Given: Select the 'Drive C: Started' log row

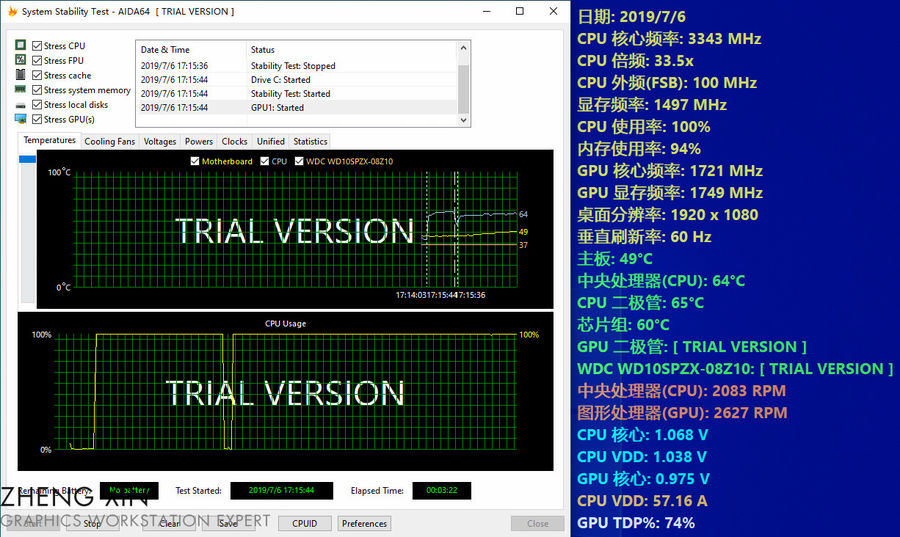Looking at the screenshot, I should 297,80.
